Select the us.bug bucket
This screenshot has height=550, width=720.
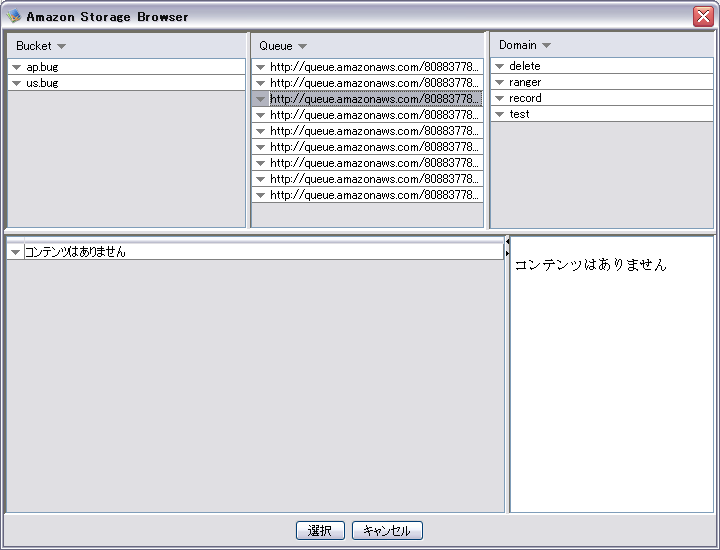tap(42, 83)
